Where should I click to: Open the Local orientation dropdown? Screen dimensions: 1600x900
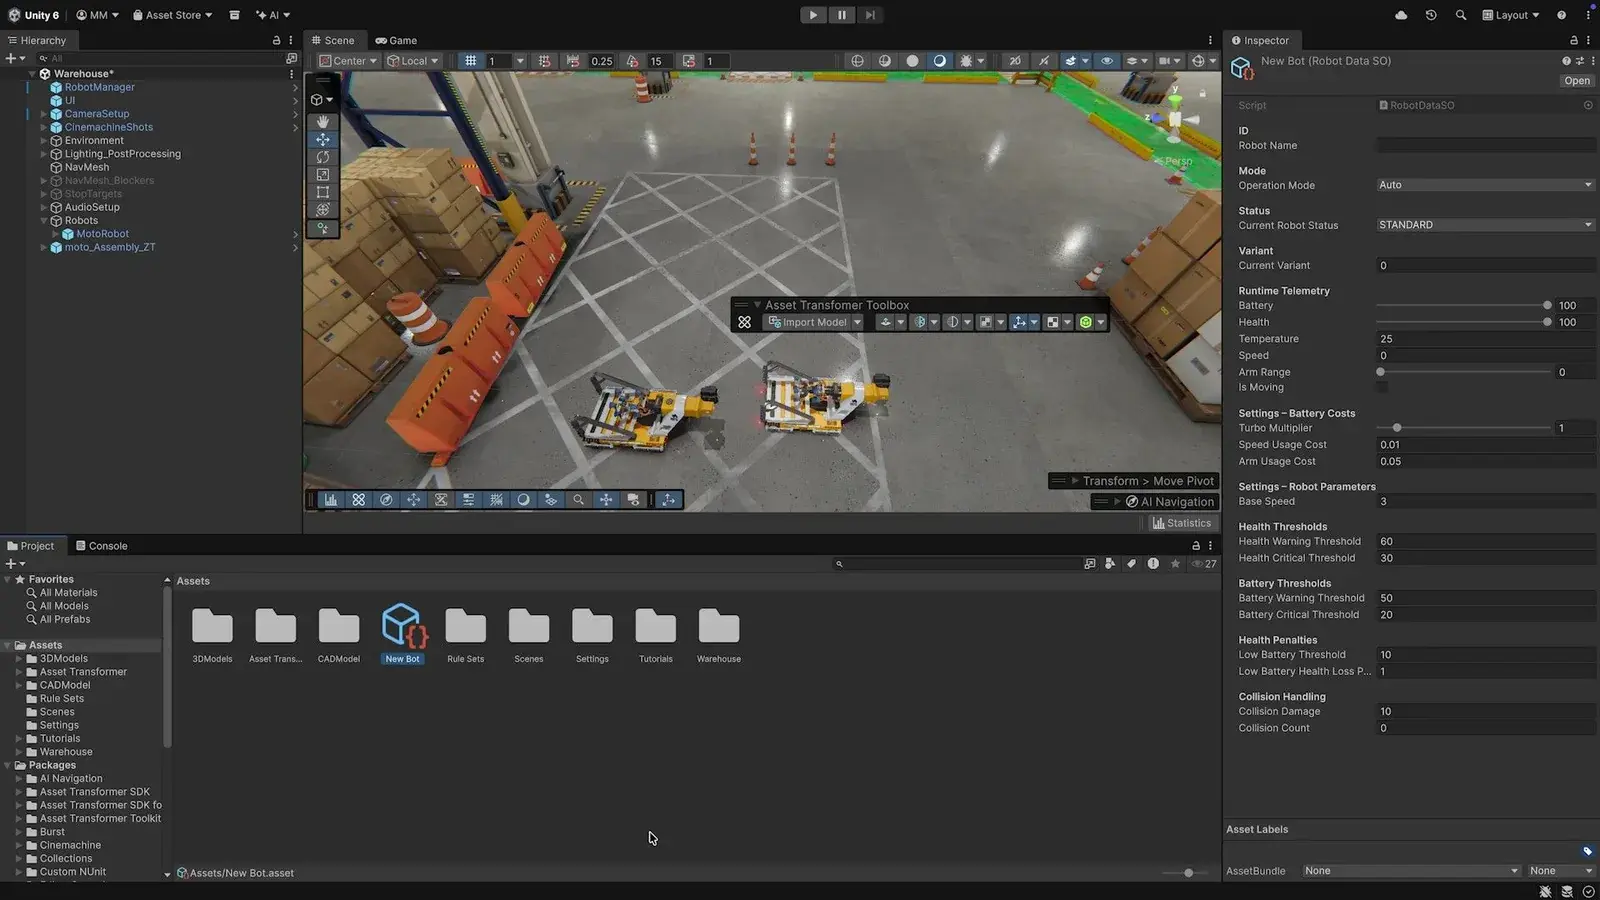(413, 61)
